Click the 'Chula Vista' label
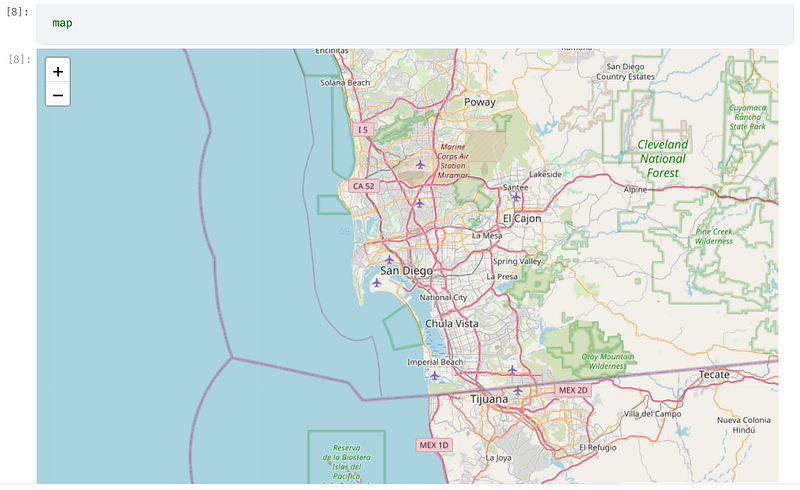The height and width of the screenshot is (490, 800). pos(452,324)
